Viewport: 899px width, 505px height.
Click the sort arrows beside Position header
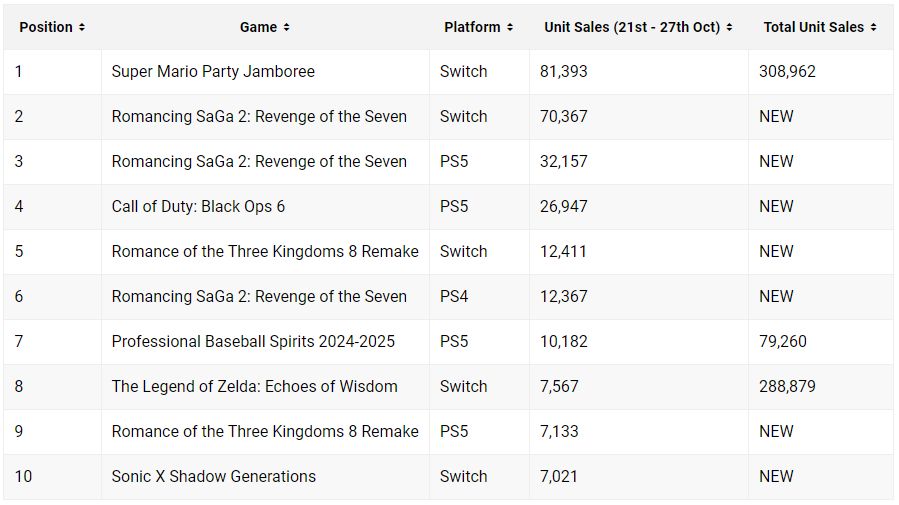[82, 28]
